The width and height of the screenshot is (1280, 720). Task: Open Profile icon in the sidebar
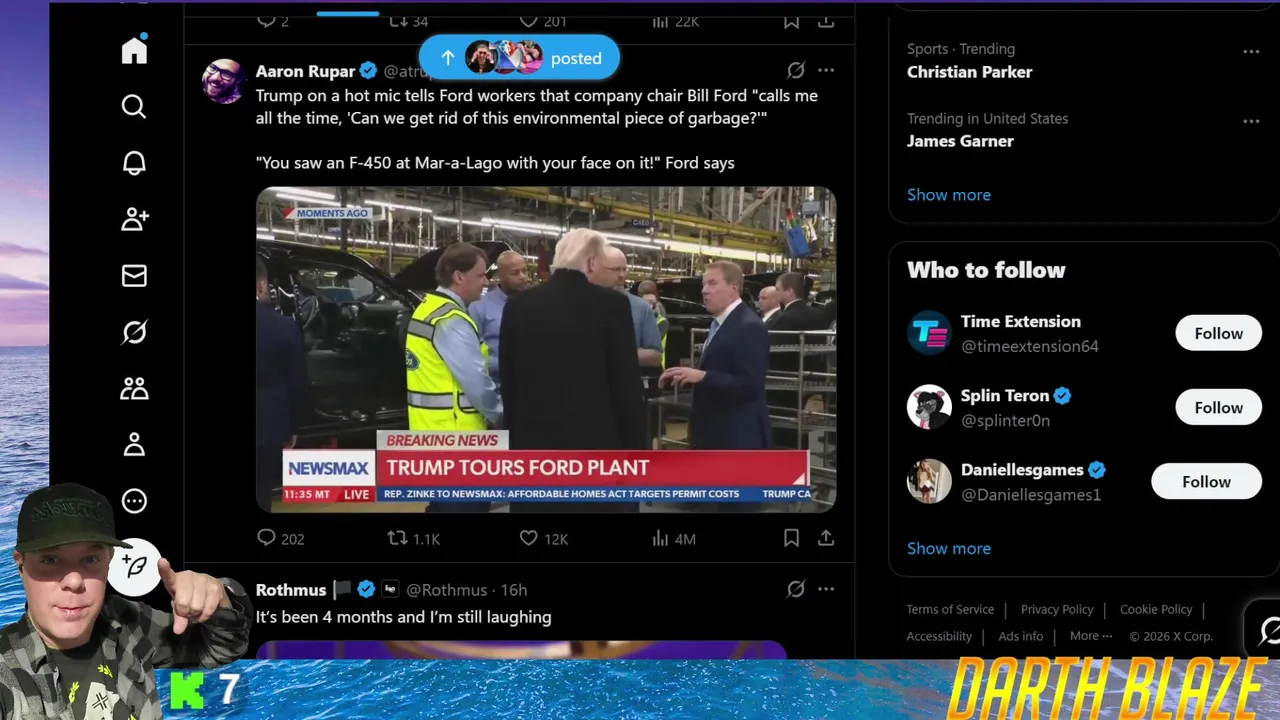point(134,445)
